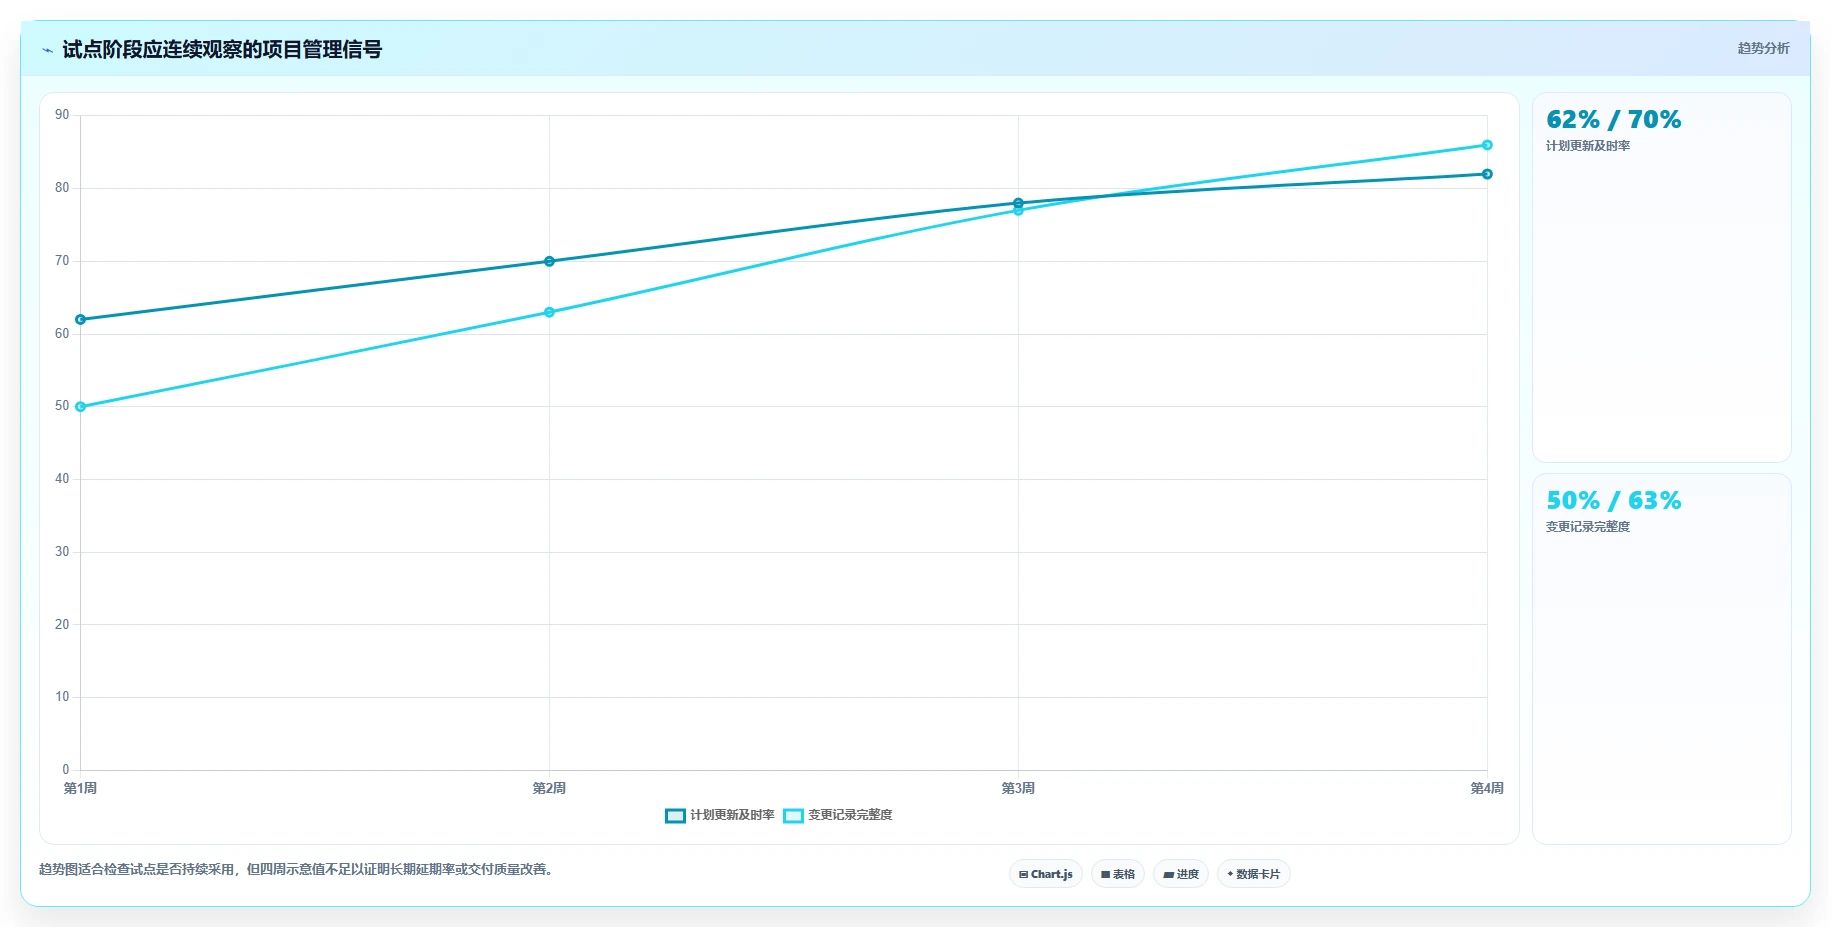Click the footnote beginning 趋势图适合检查试点
Viewport: 1831px width, 927px height.
click(296, 869)
